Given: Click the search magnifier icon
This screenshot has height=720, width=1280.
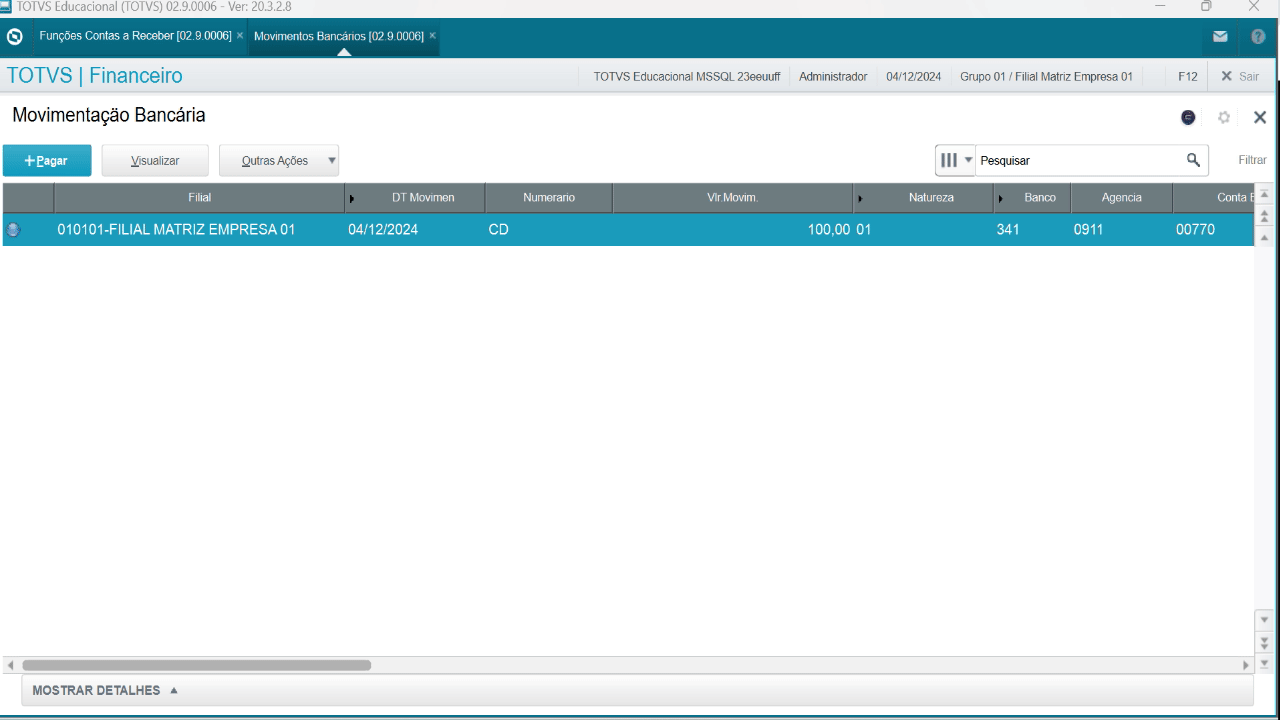Looking at the screenshot, I should 1193,160.
